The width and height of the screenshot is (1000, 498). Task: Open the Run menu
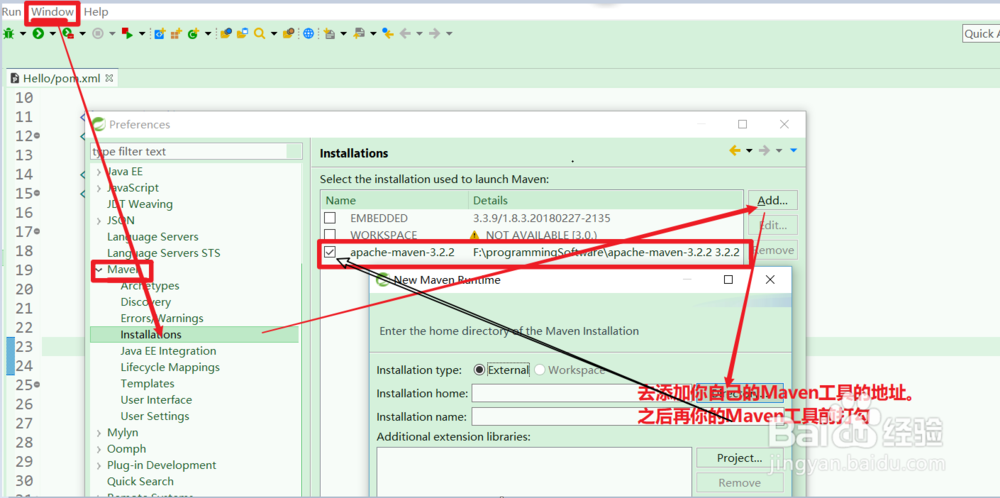(x=11, y=11)
